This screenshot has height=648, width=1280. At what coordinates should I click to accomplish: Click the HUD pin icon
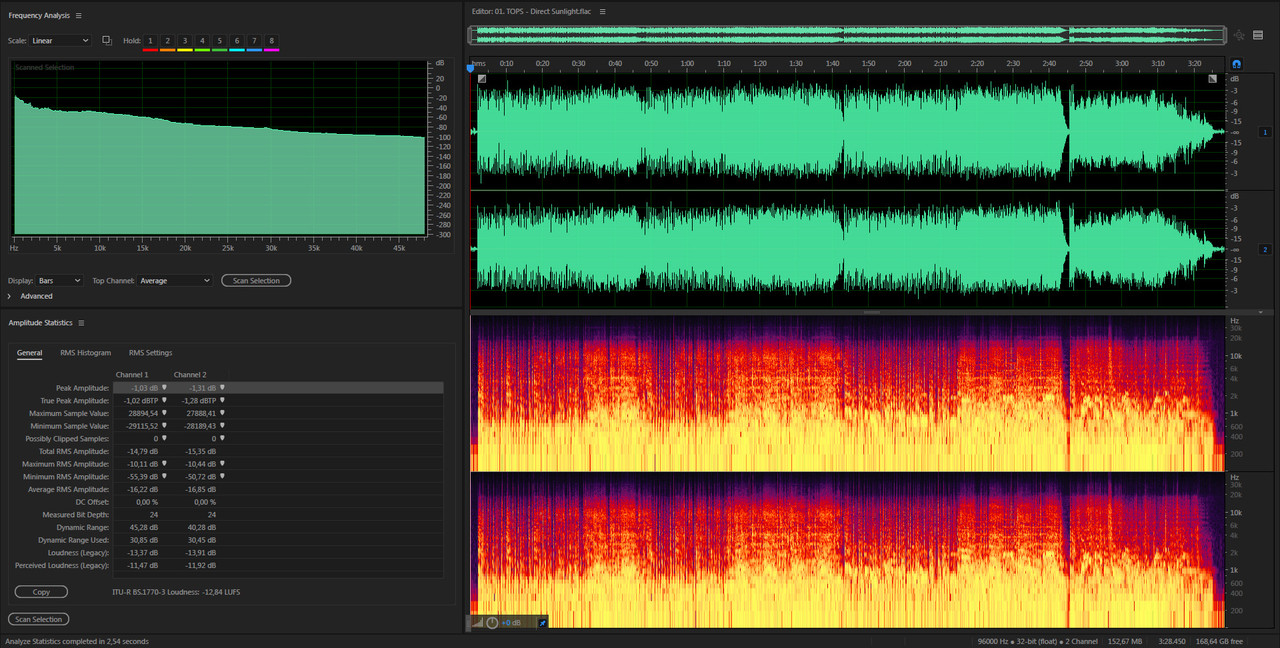[x=543, y=622]
